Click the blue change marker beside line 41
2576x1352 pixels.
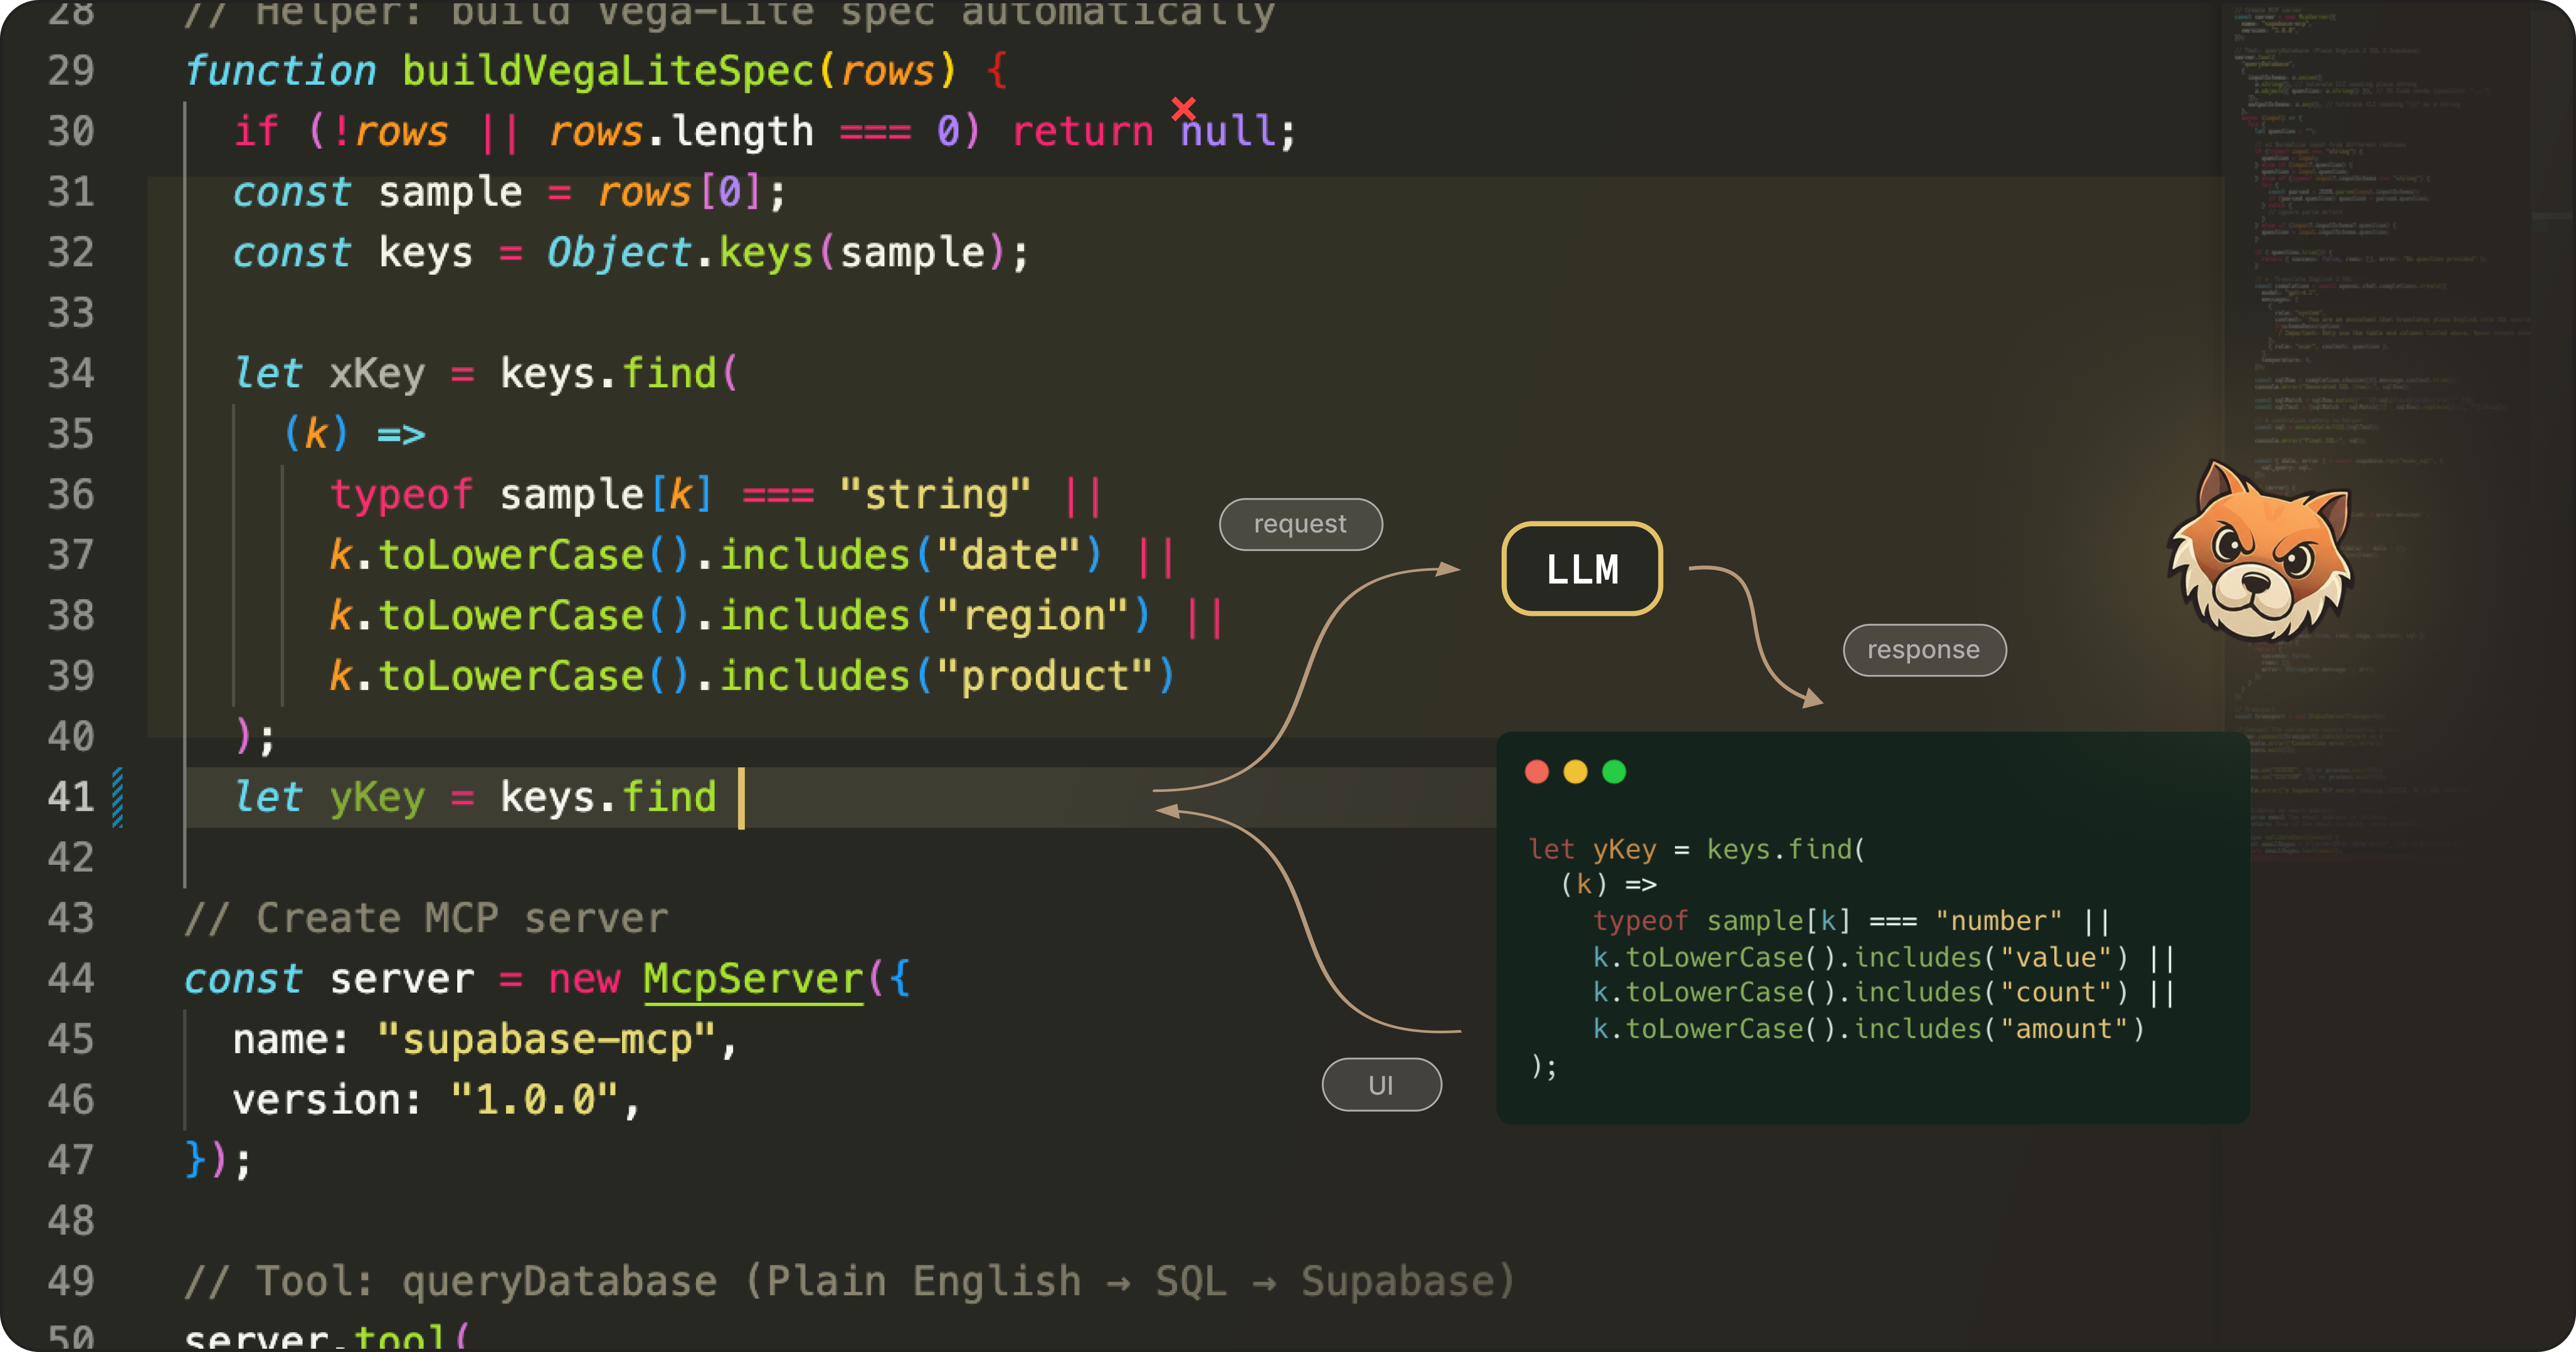pyautogui.click(x=118, y=797)
